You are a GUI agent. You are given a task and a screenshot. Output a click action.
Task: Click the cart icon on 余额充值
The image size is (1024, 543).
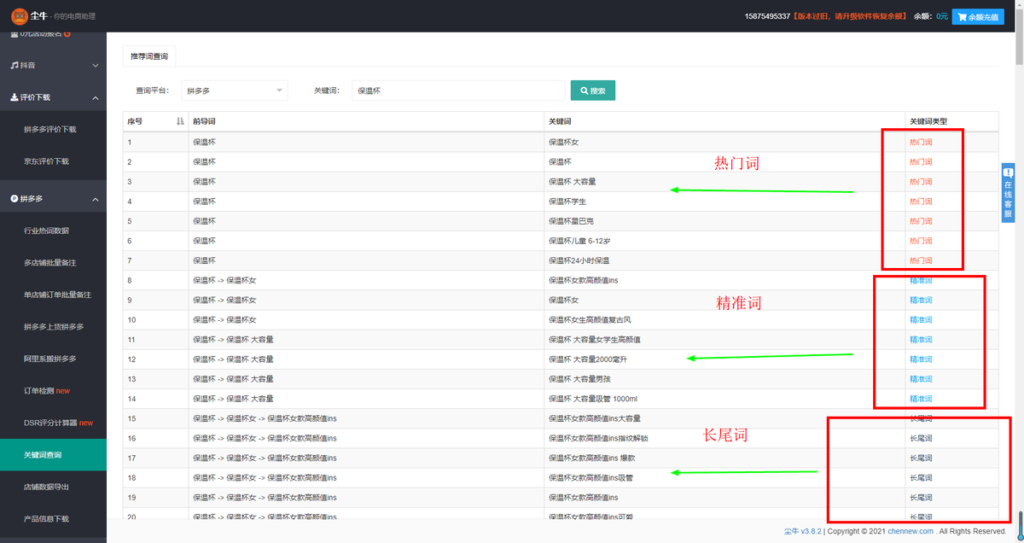(962, 17)
